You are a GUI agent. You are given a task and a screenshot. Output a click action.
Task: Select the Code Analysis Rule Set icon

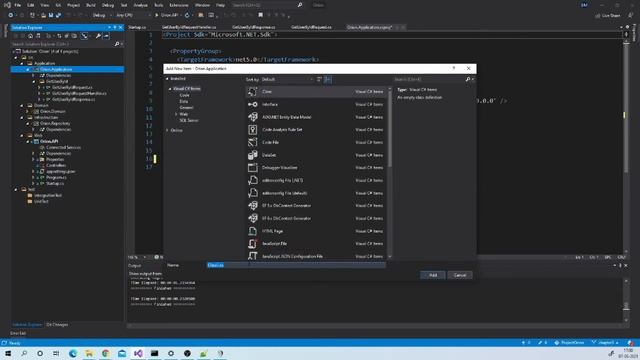253,130
